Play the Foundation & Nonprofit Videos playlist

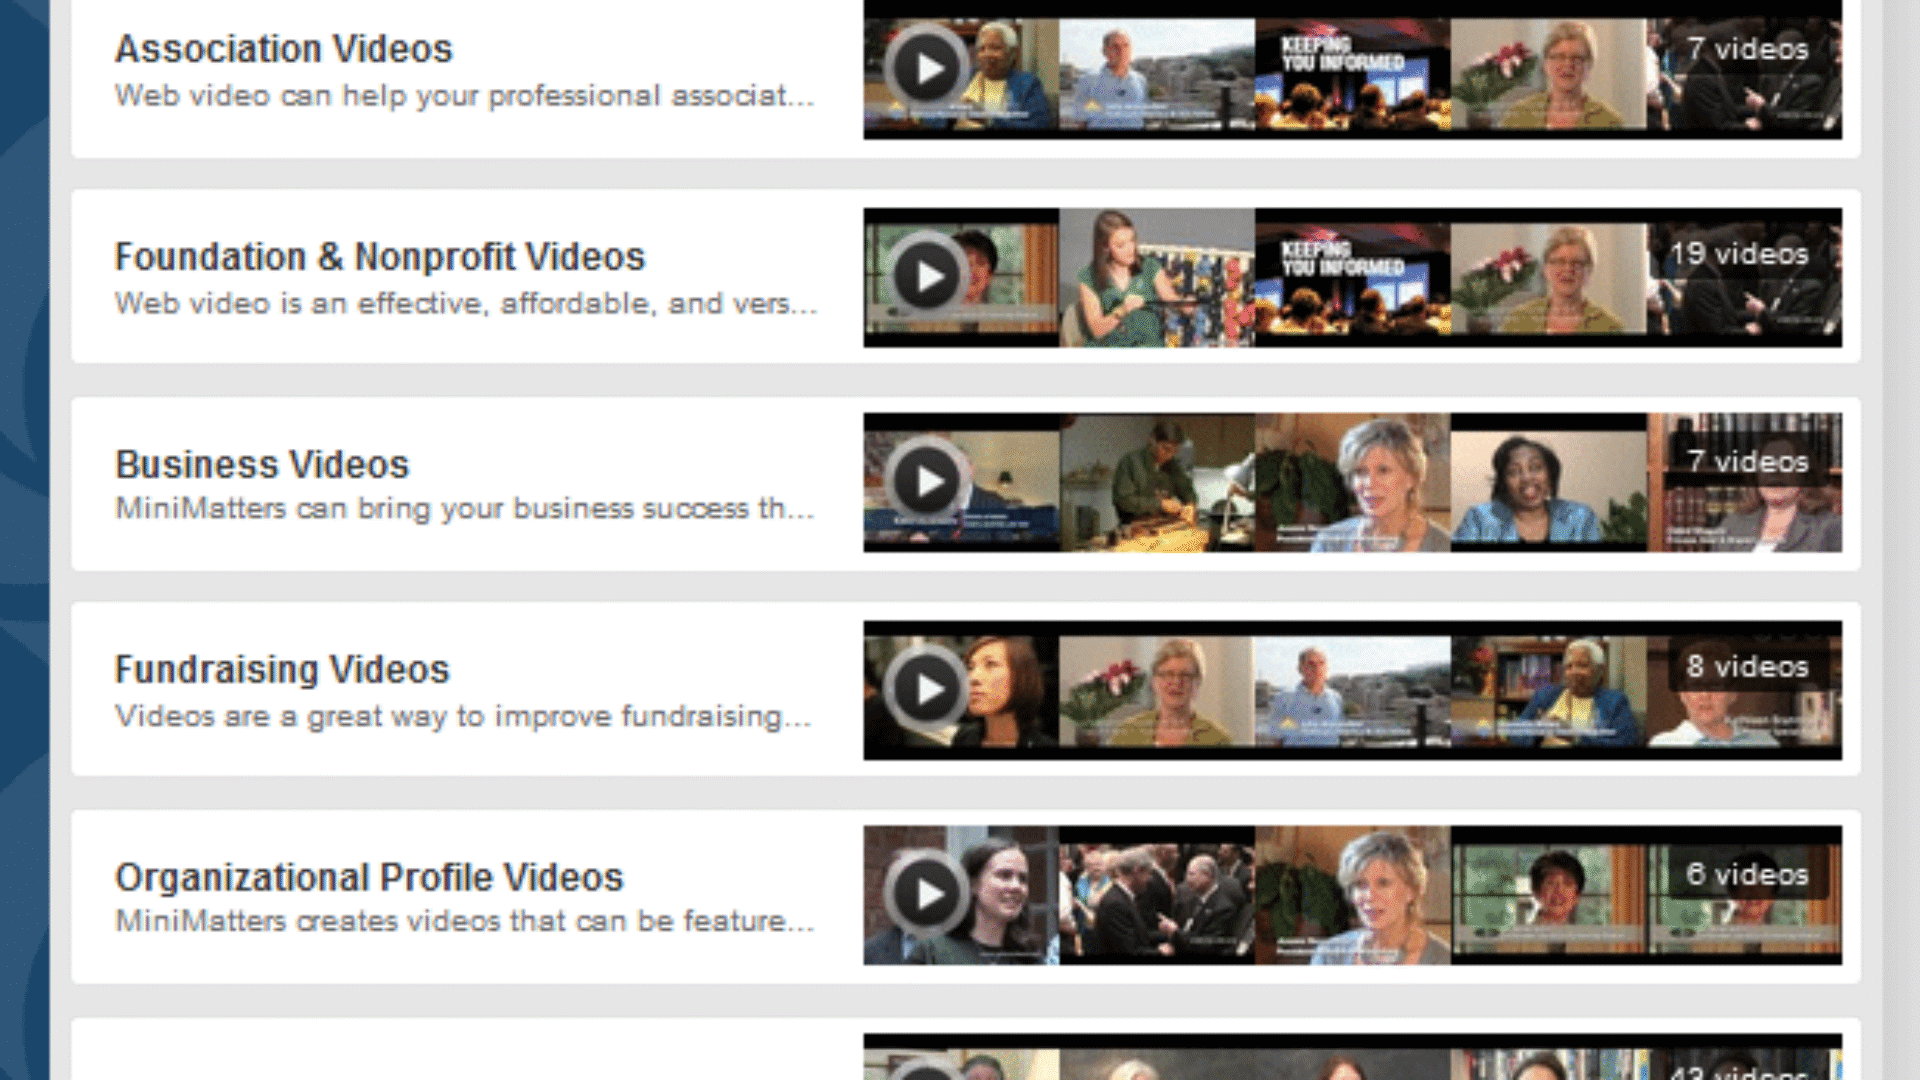[x=926, y=275]
